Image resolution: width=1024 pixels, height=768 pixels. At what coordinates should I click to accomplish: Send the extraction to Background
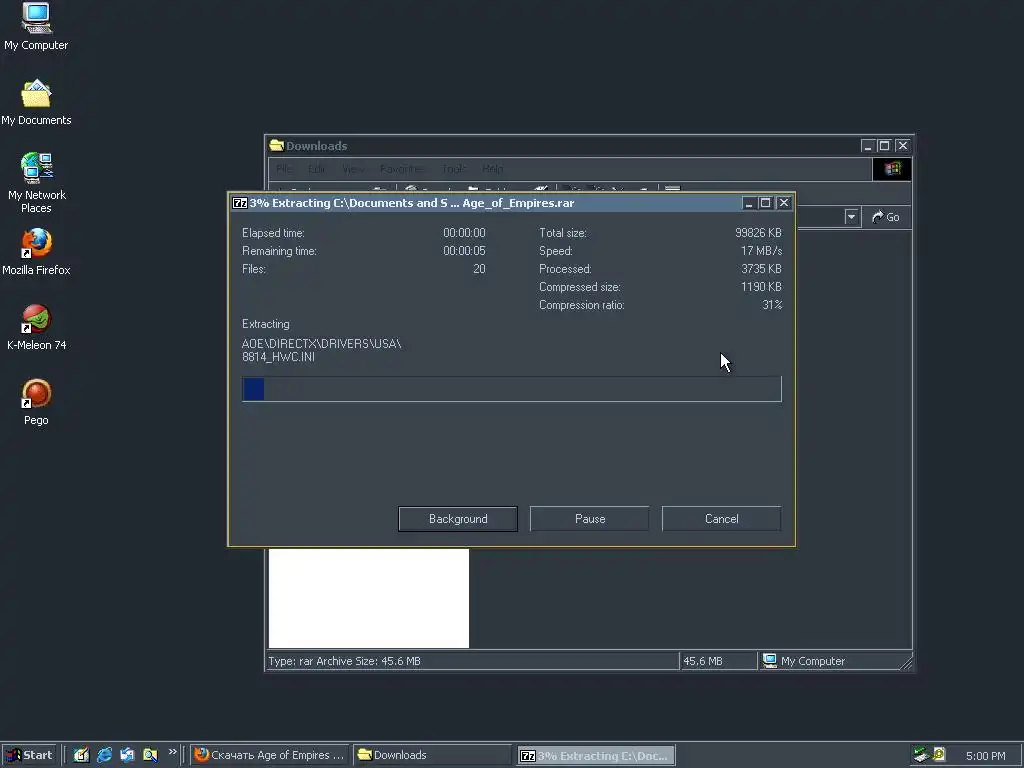click(458, 519)
